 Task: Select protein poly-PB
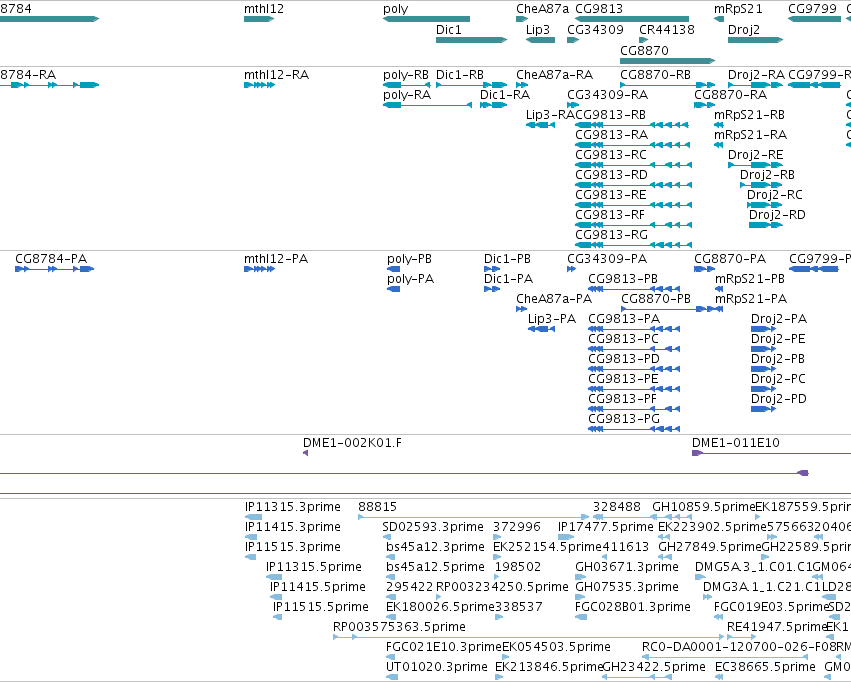pos(409,259)
